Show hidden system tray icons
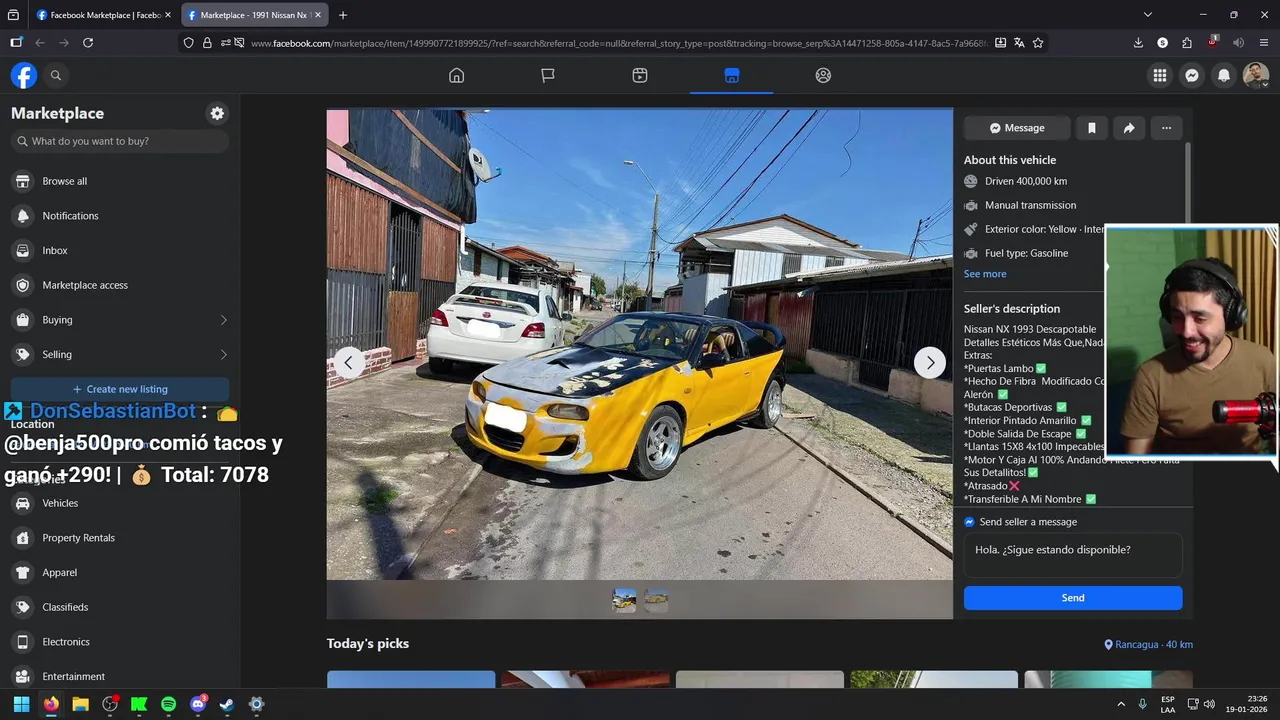Viewport: 1280px width, 720px height. tap(1121, 704)
